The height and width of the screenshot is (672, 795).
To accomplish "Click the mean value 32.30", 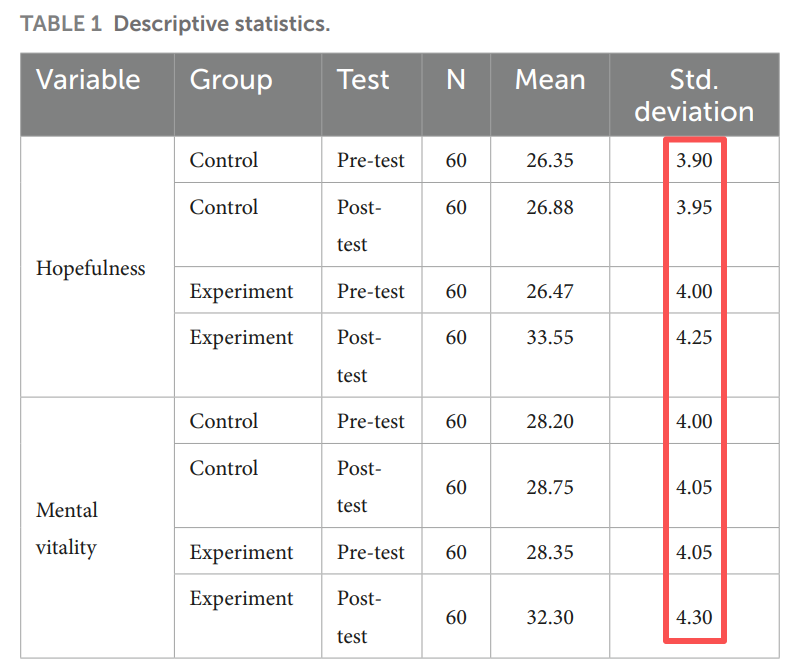I will tap(550, 617).
